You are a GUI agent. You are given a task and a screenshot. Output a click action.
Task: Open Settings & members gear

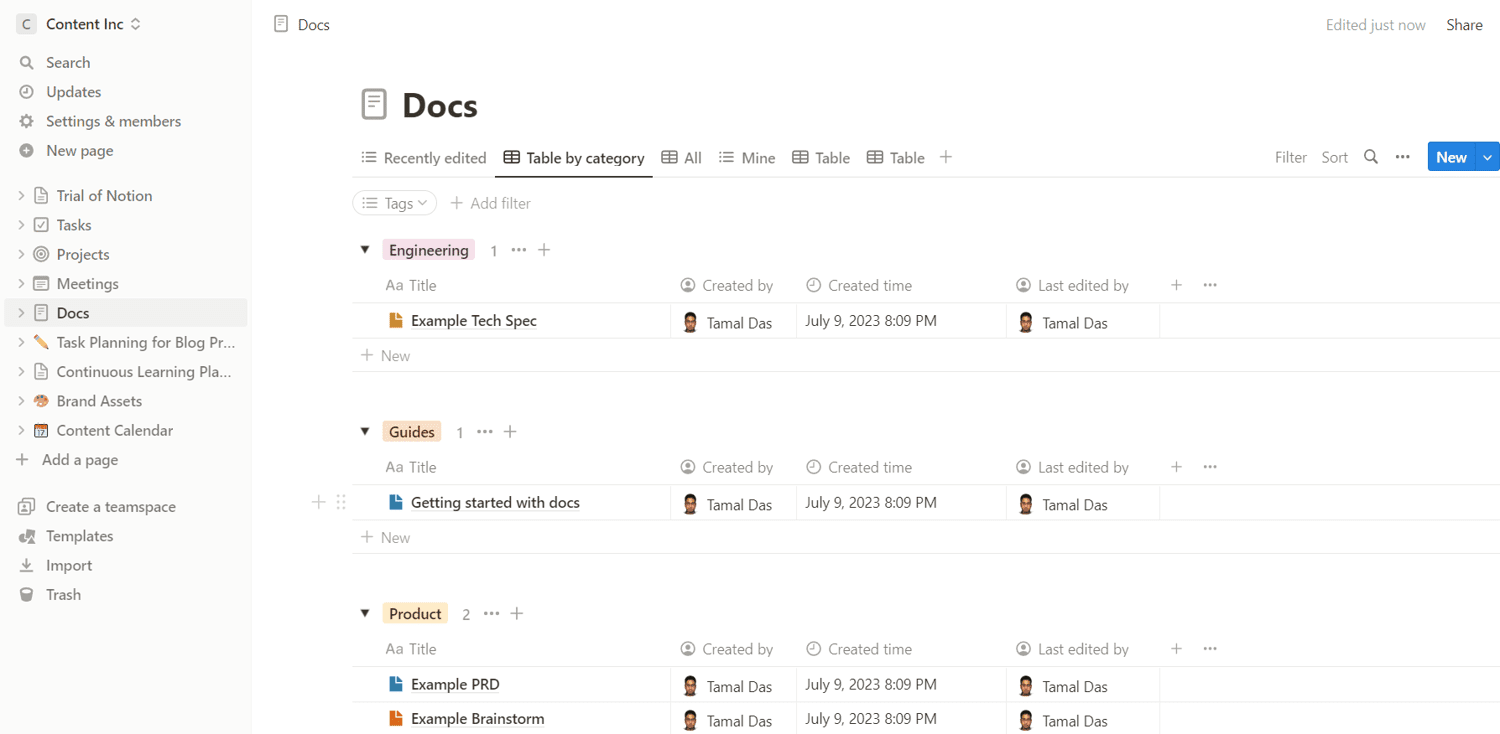[x=27, y=121]
